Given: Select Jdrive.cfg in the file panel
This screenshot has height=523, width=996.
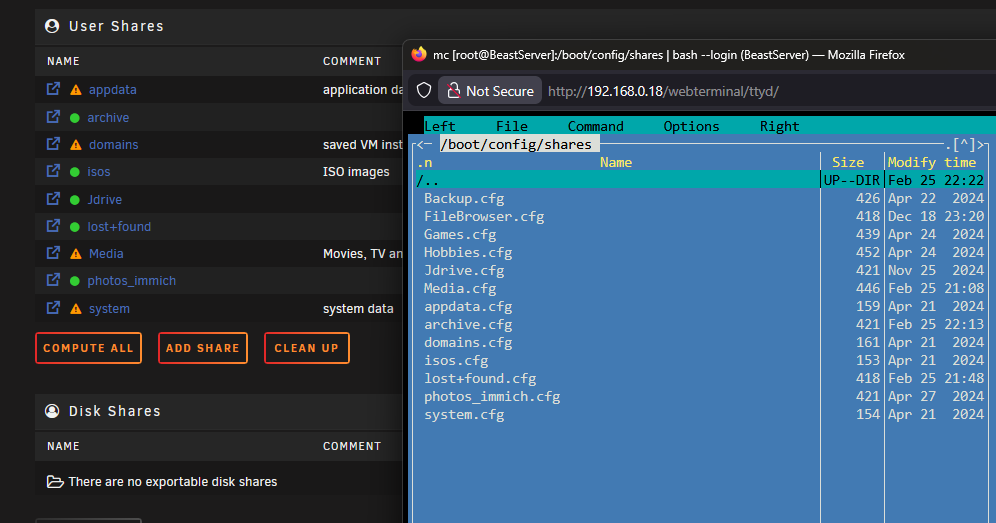Looking at the screenshot, I should tap(464, 270).
